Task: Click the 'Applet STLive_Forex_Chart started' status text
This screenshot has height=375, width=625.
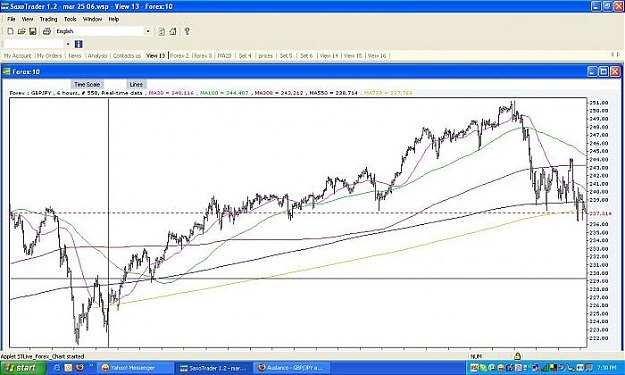Action: click(42, 357)
